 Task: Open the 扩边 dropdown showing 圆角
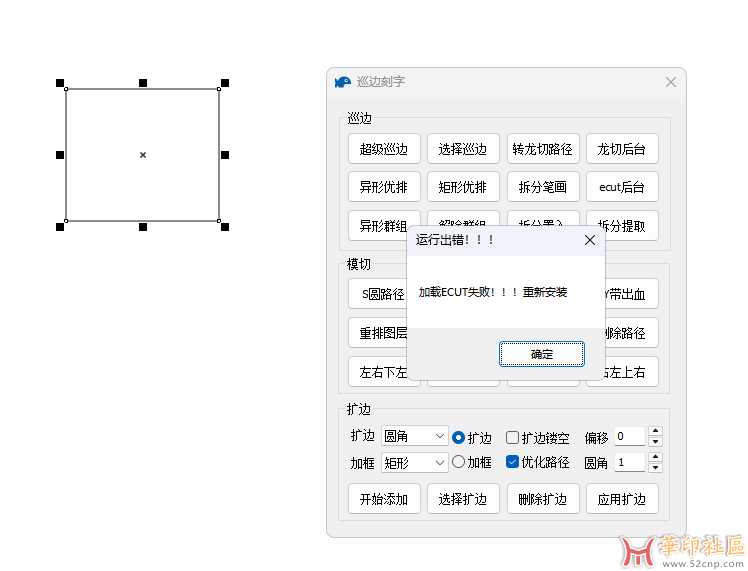(414, 436)
